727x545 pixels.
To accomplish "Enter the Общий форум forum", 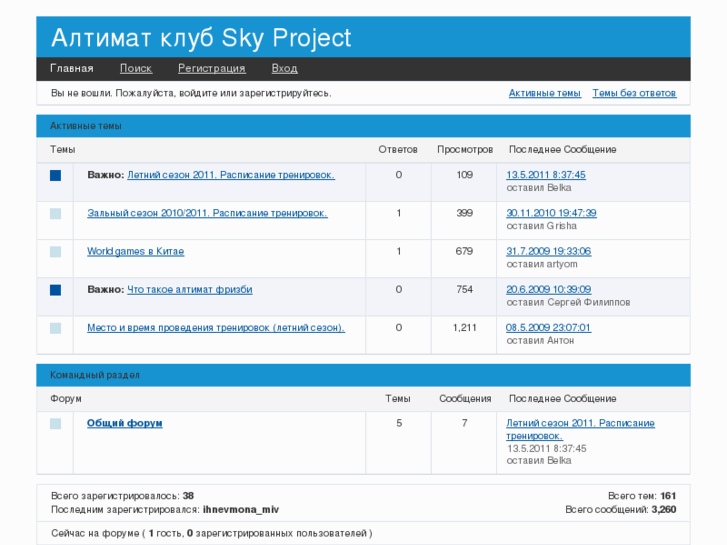I will point(124,423).
